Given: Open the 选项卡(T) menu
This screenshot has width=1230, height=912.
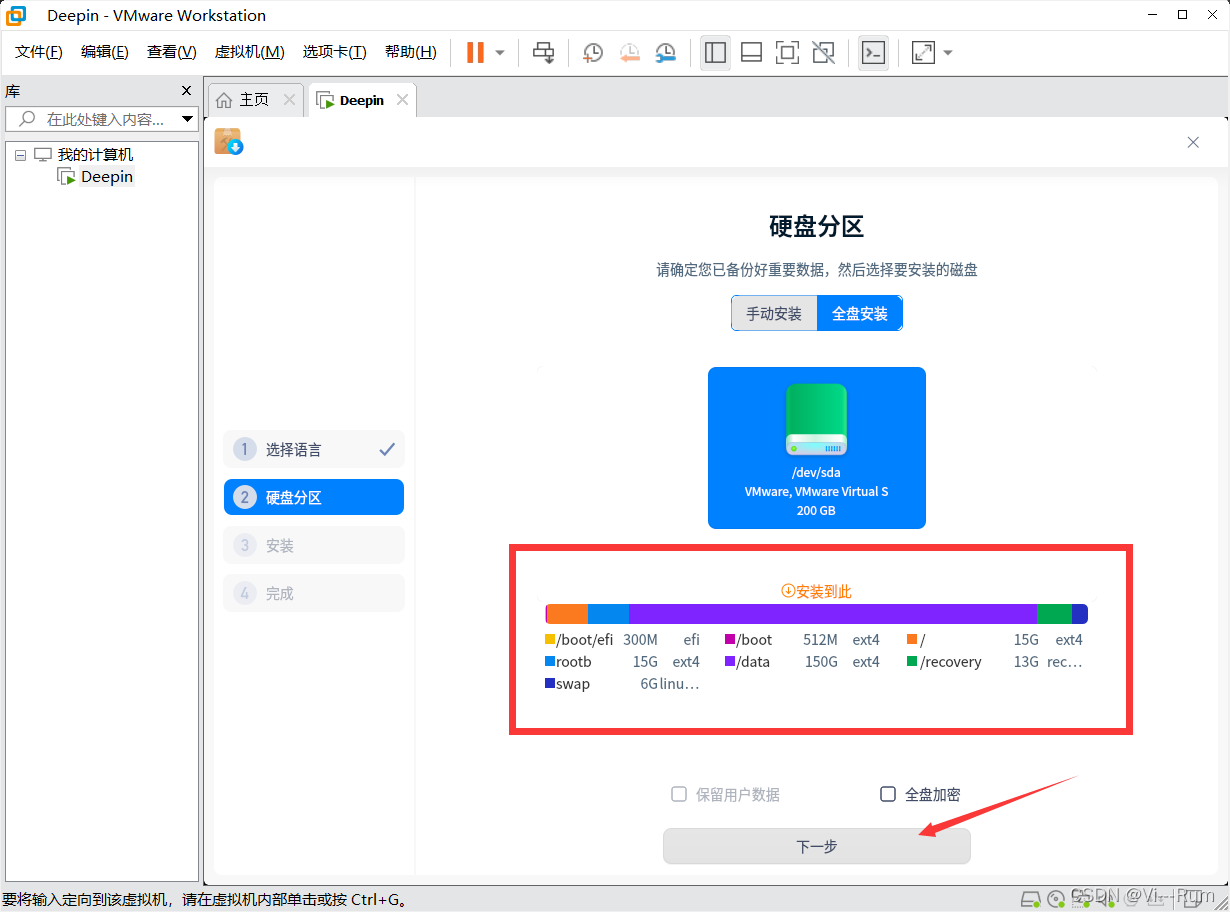Looking at the screenshot, I should click(335, 52).
